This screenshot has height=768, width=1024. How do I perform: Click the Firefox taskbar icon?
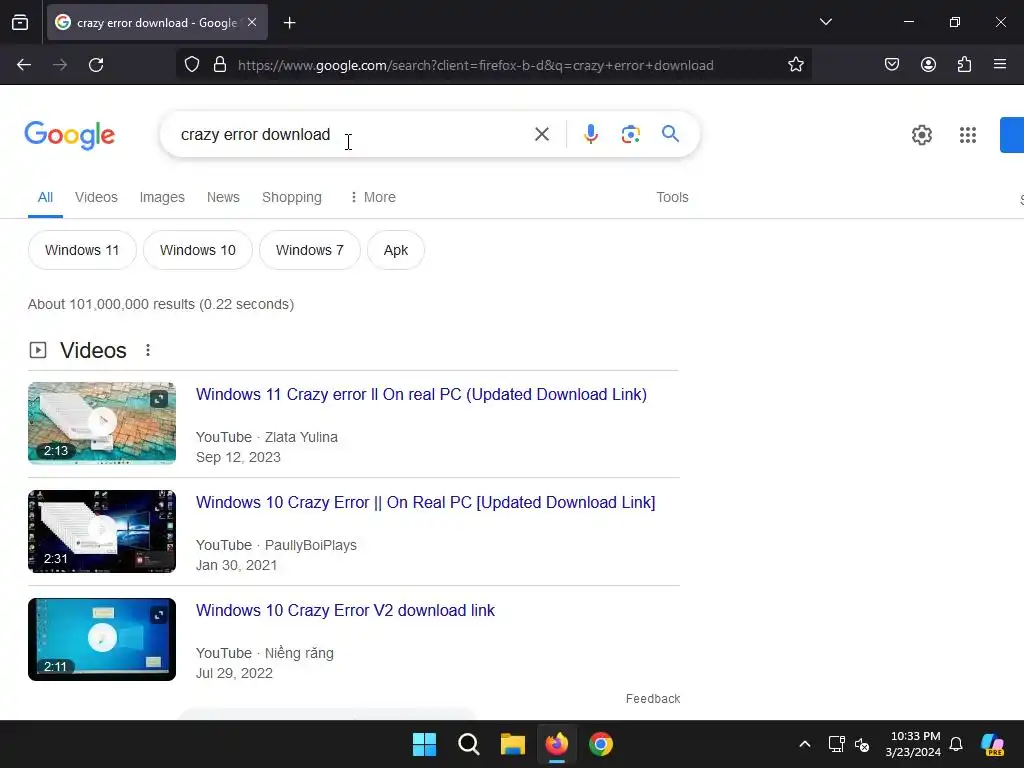click(x=556, y=744)
